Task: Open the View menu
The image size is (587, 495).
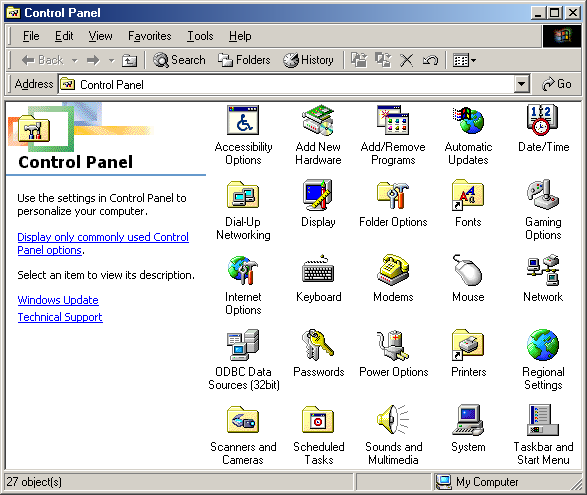Action: [100, 36]
